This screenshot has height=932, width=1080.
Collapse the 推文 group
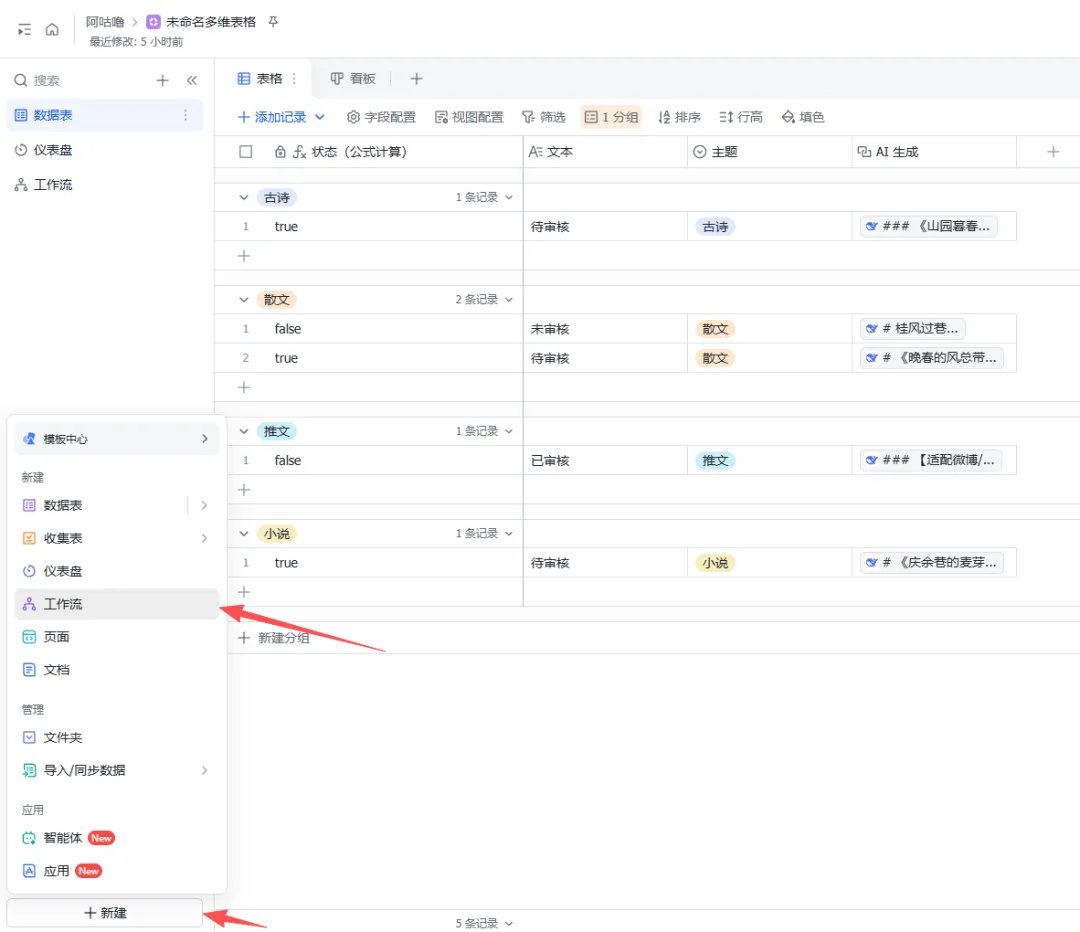(243, 431)
